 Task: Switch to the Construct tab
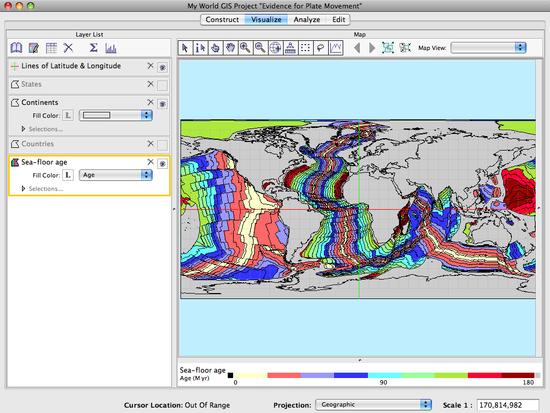[222, 20]
